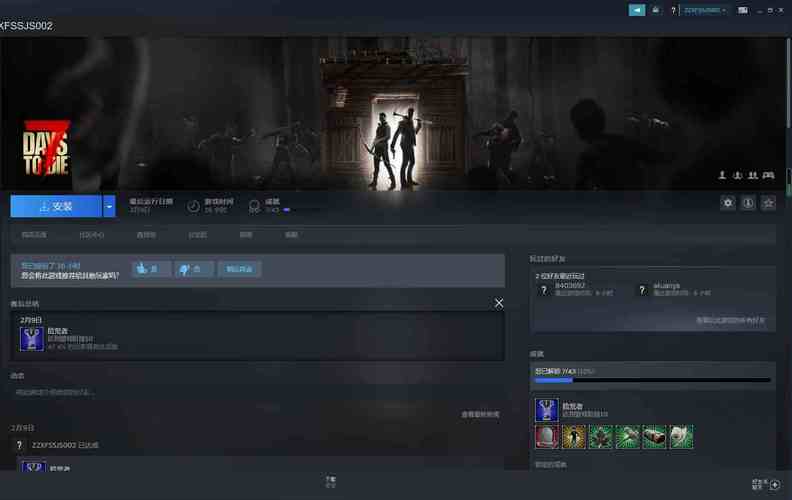This screenshot has height=500, width=792.
Task: Click friend name akuanya
Action: pyautogui.click(x=666, y=286)
